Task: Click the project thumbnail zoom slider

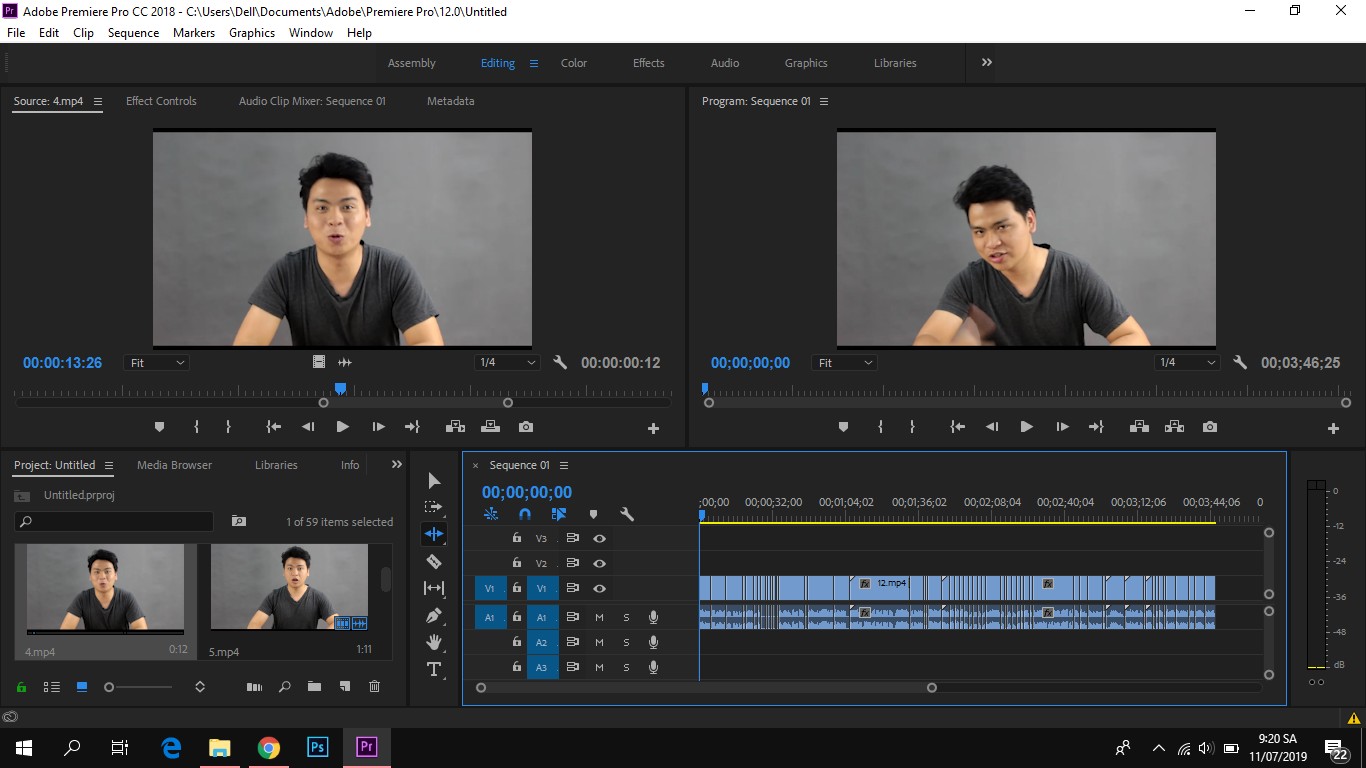Action: pos(139,687)
